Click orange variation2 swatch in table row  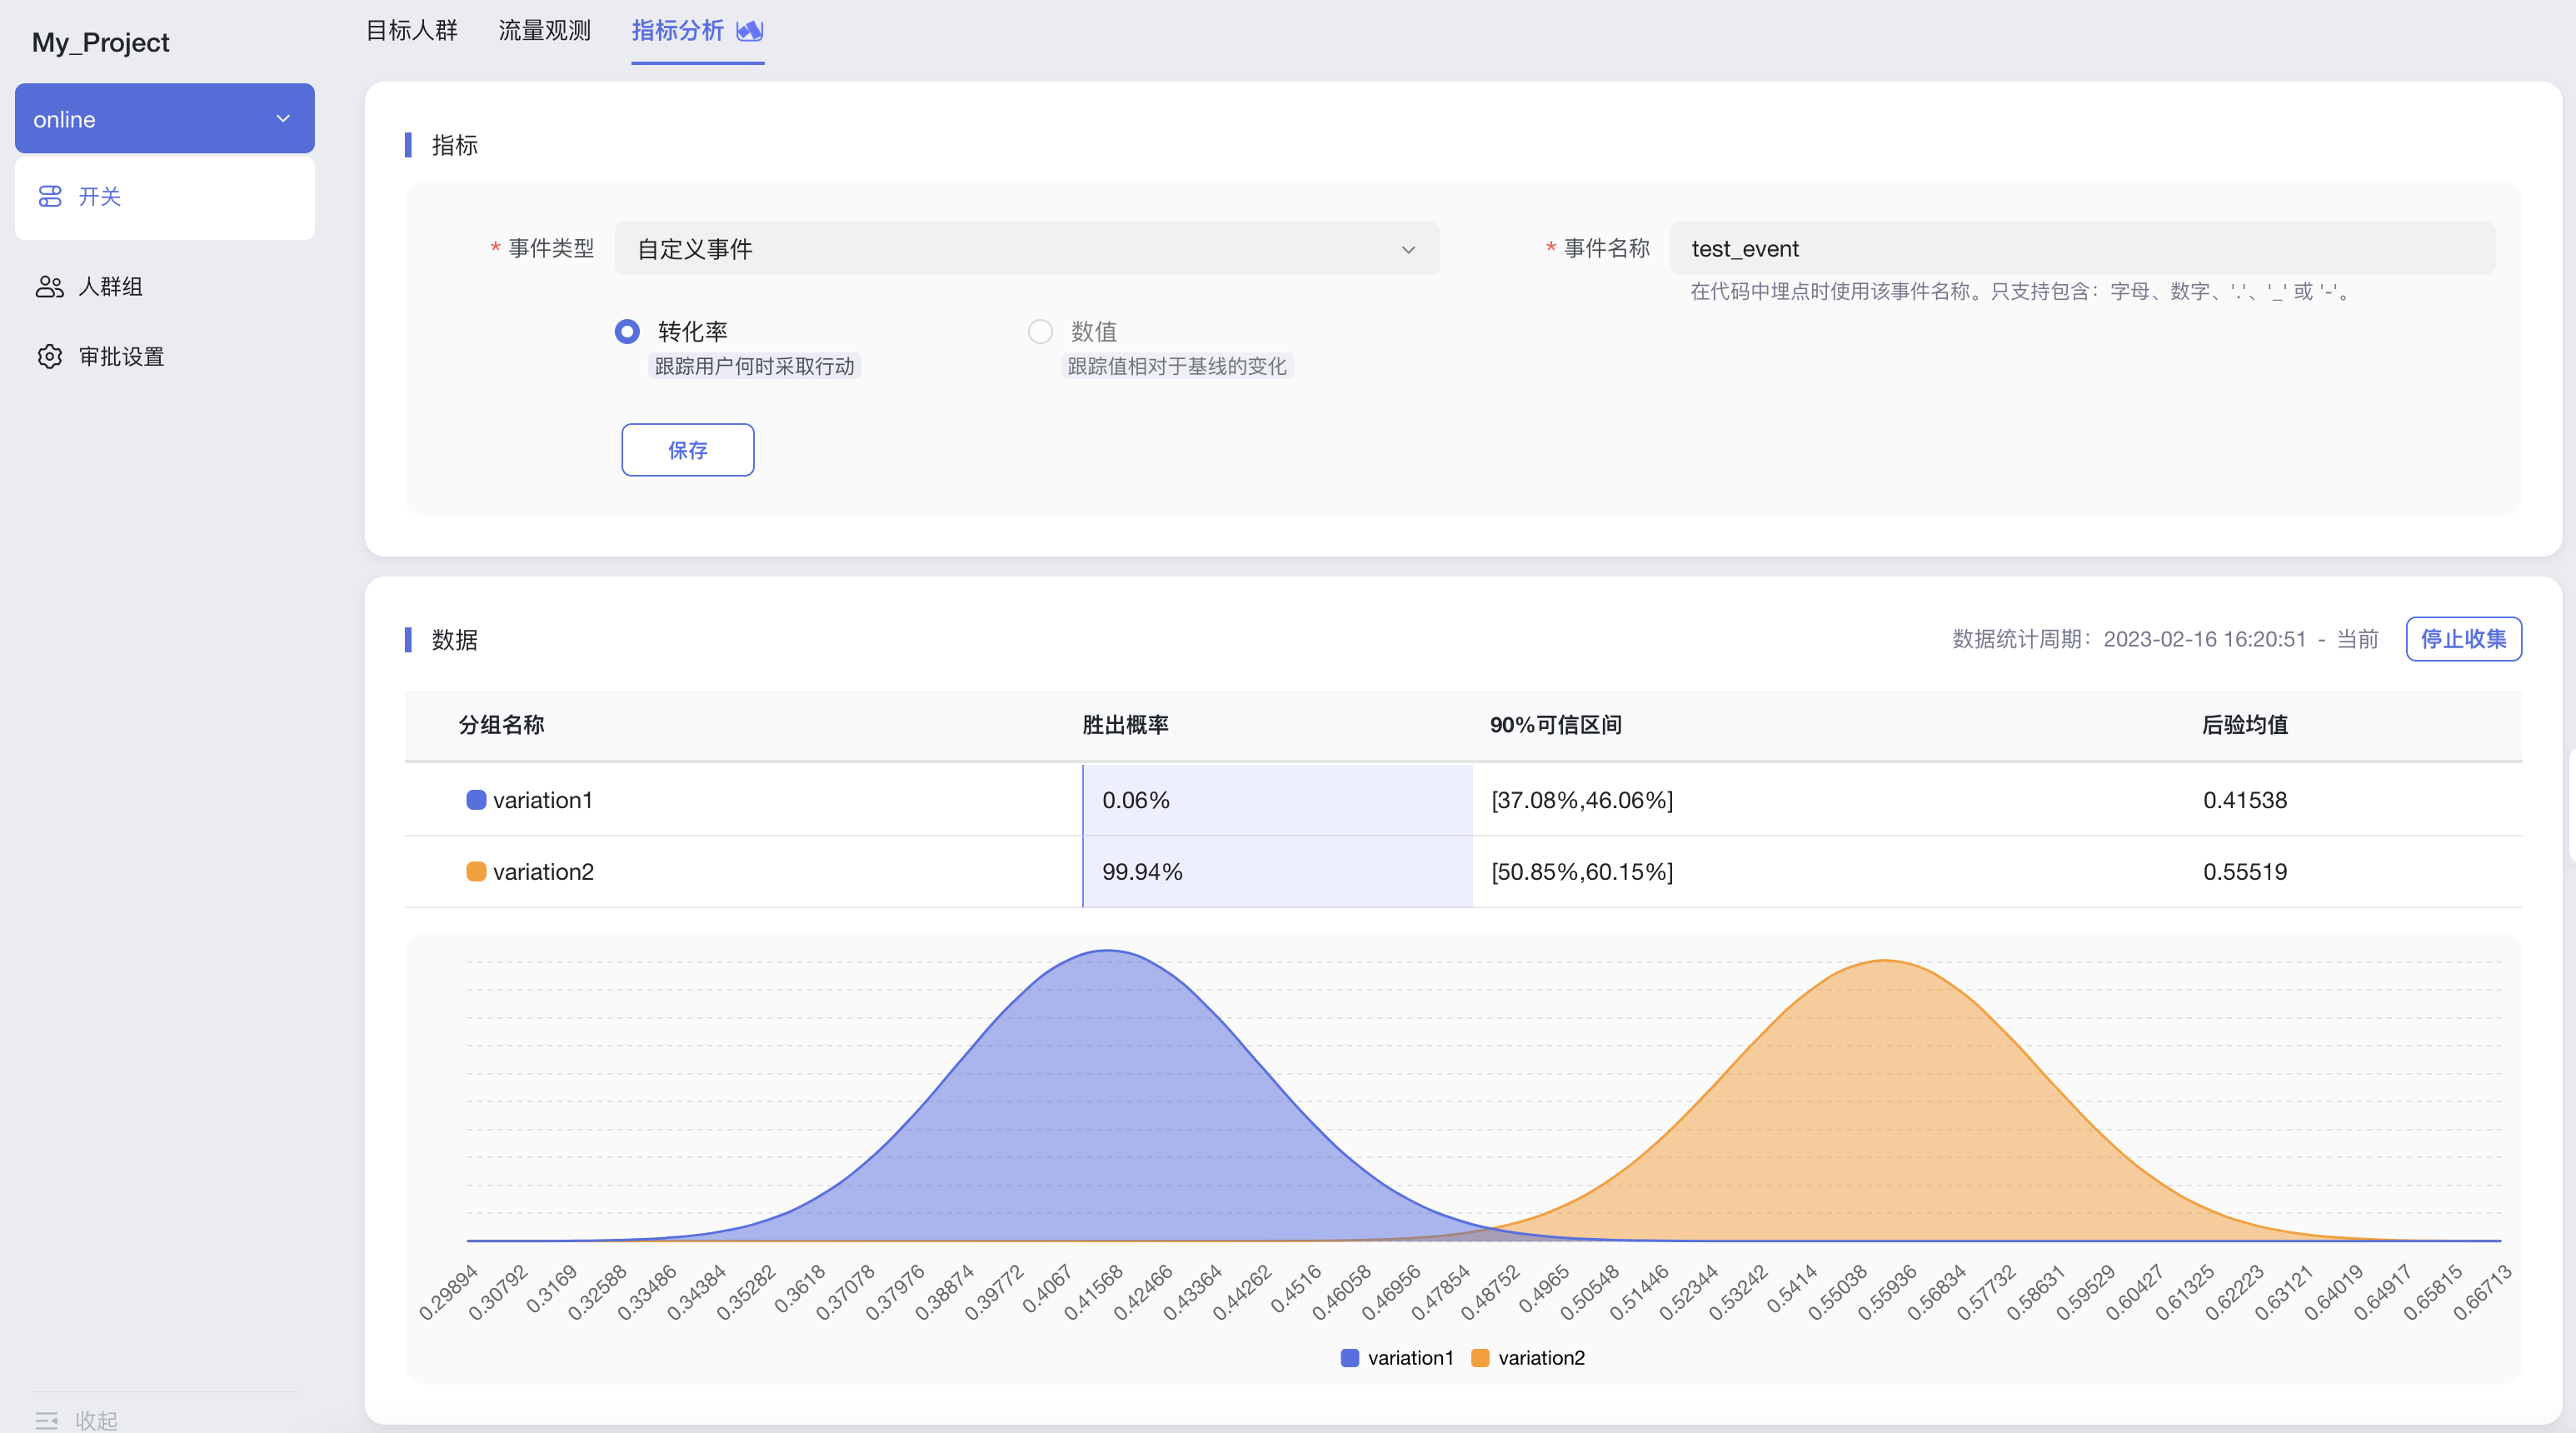tap(476, 872)
